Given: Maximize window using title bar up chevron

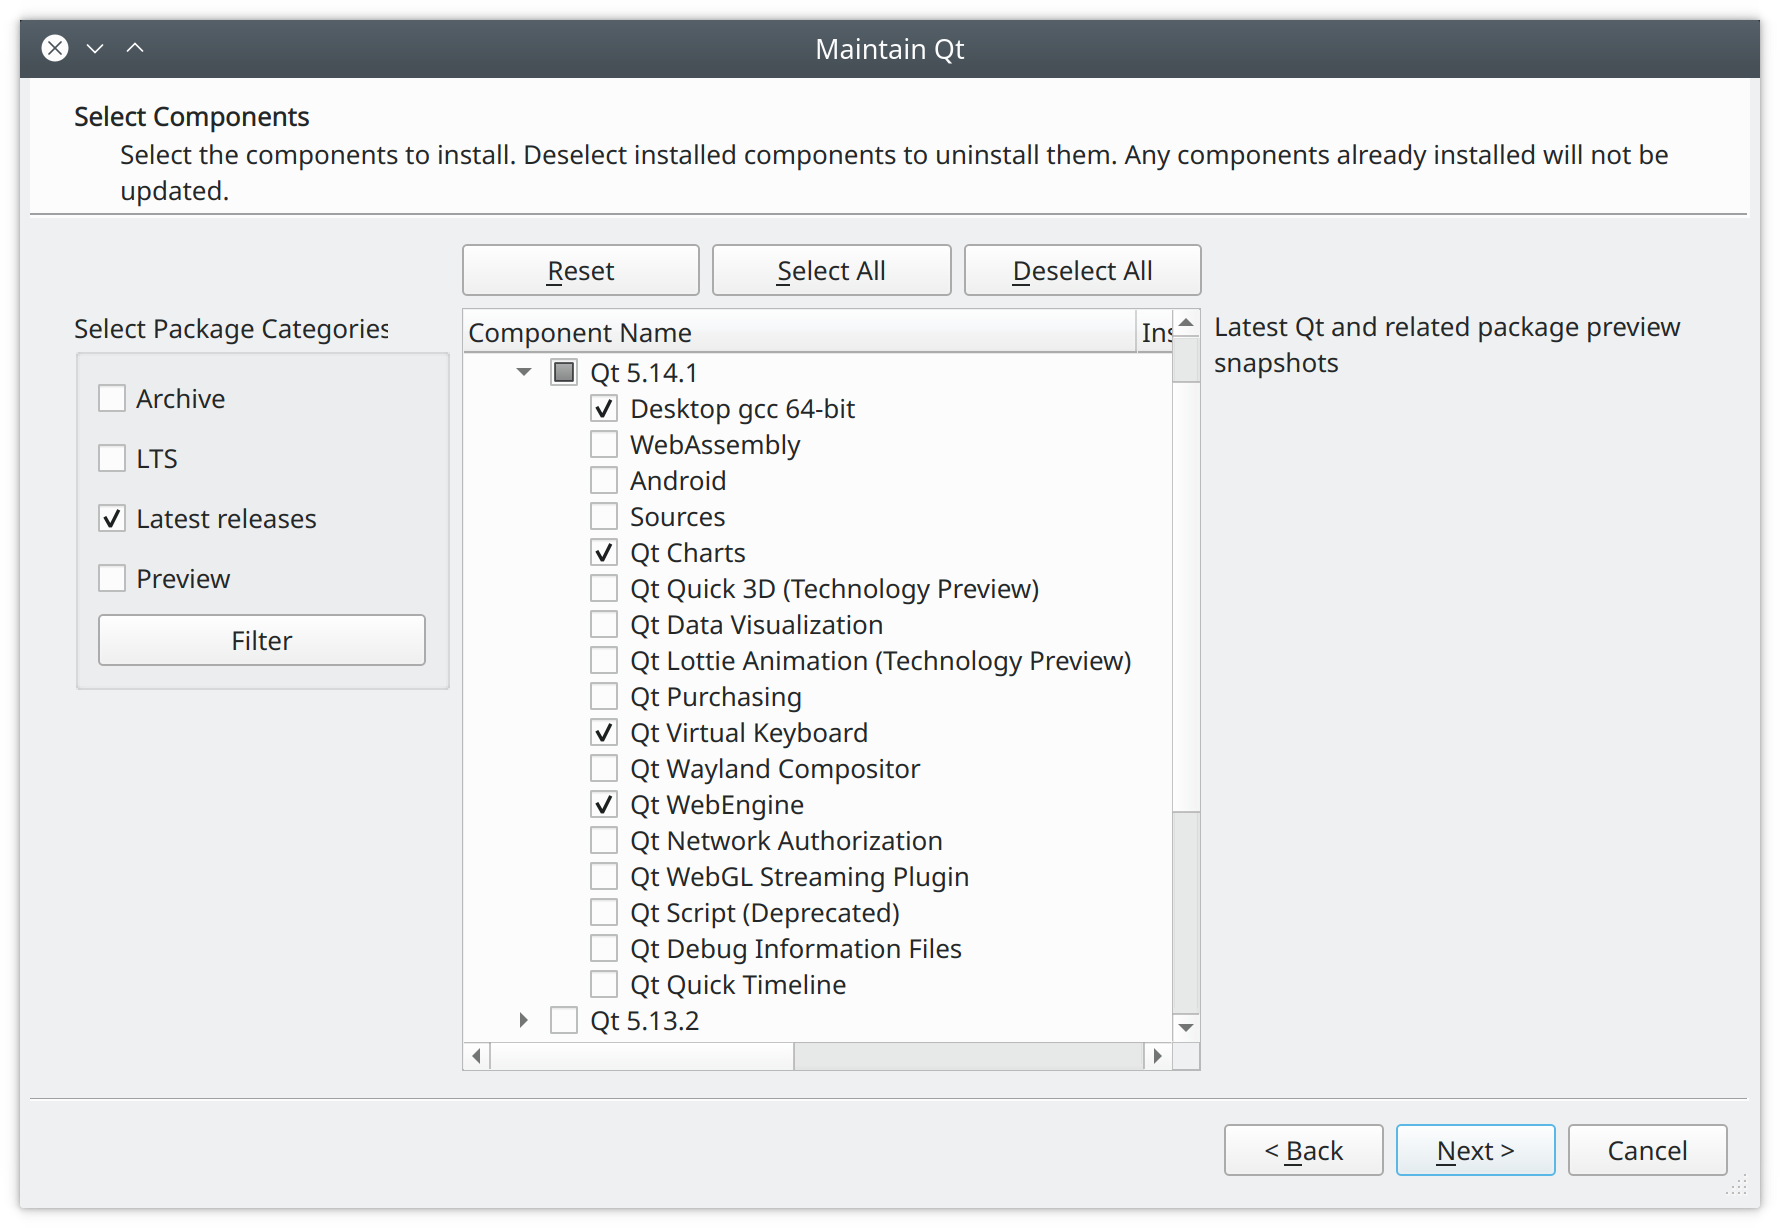Looking at the screenshot, I should 135,48.
